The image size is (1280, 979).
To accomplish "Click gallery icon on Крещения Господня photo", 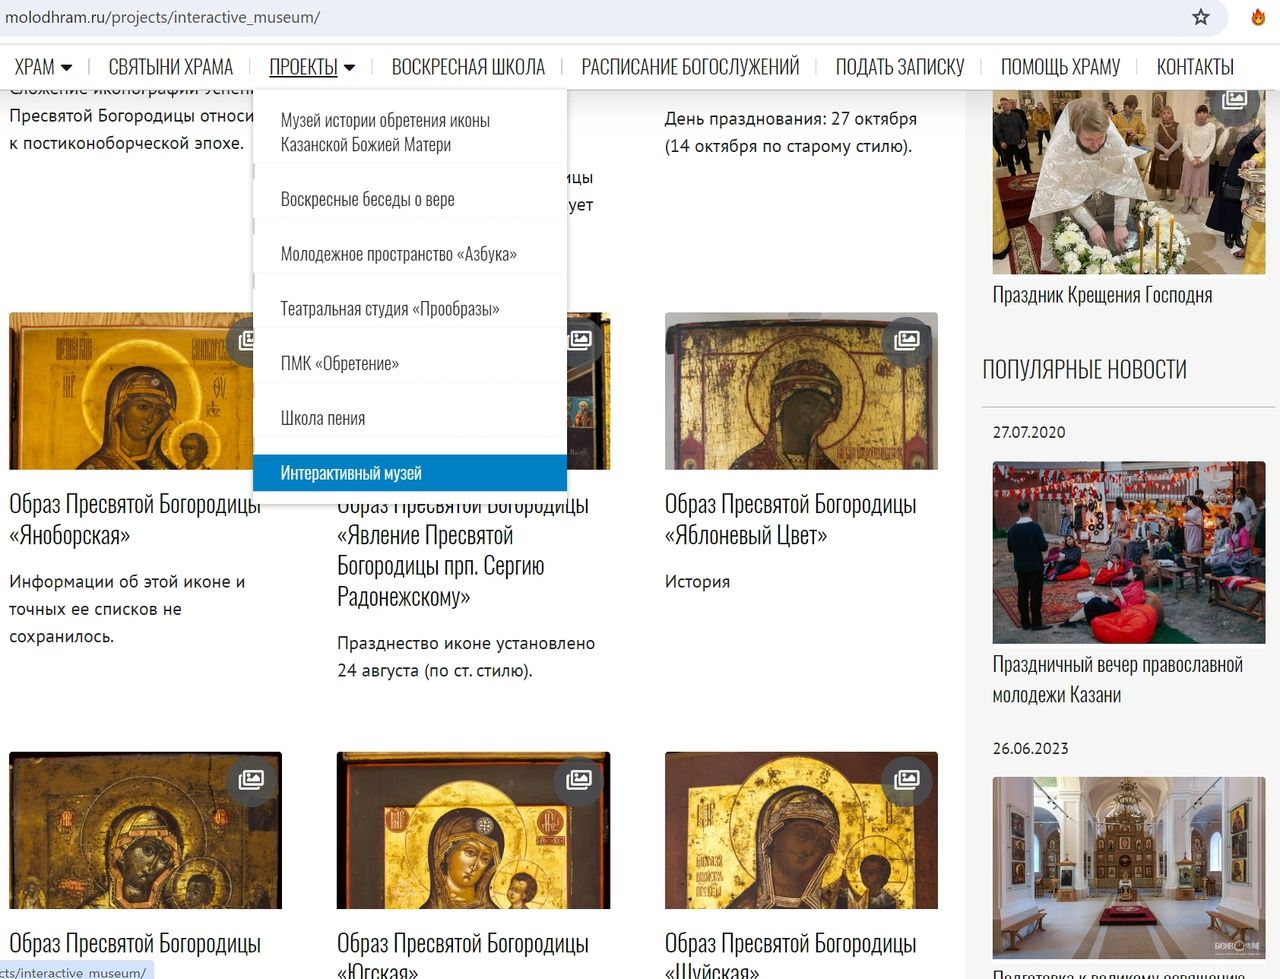I will click(1234, 100).
